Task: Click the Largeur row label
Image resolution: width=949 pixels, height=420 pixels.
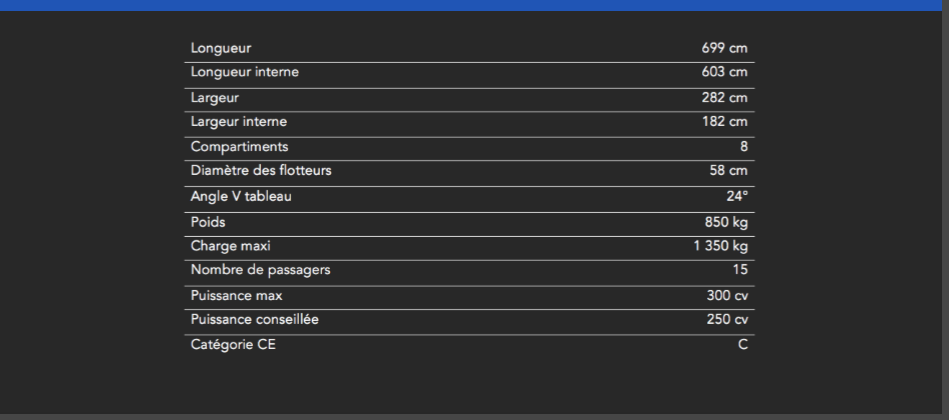Action: click(x=214, y=97)
